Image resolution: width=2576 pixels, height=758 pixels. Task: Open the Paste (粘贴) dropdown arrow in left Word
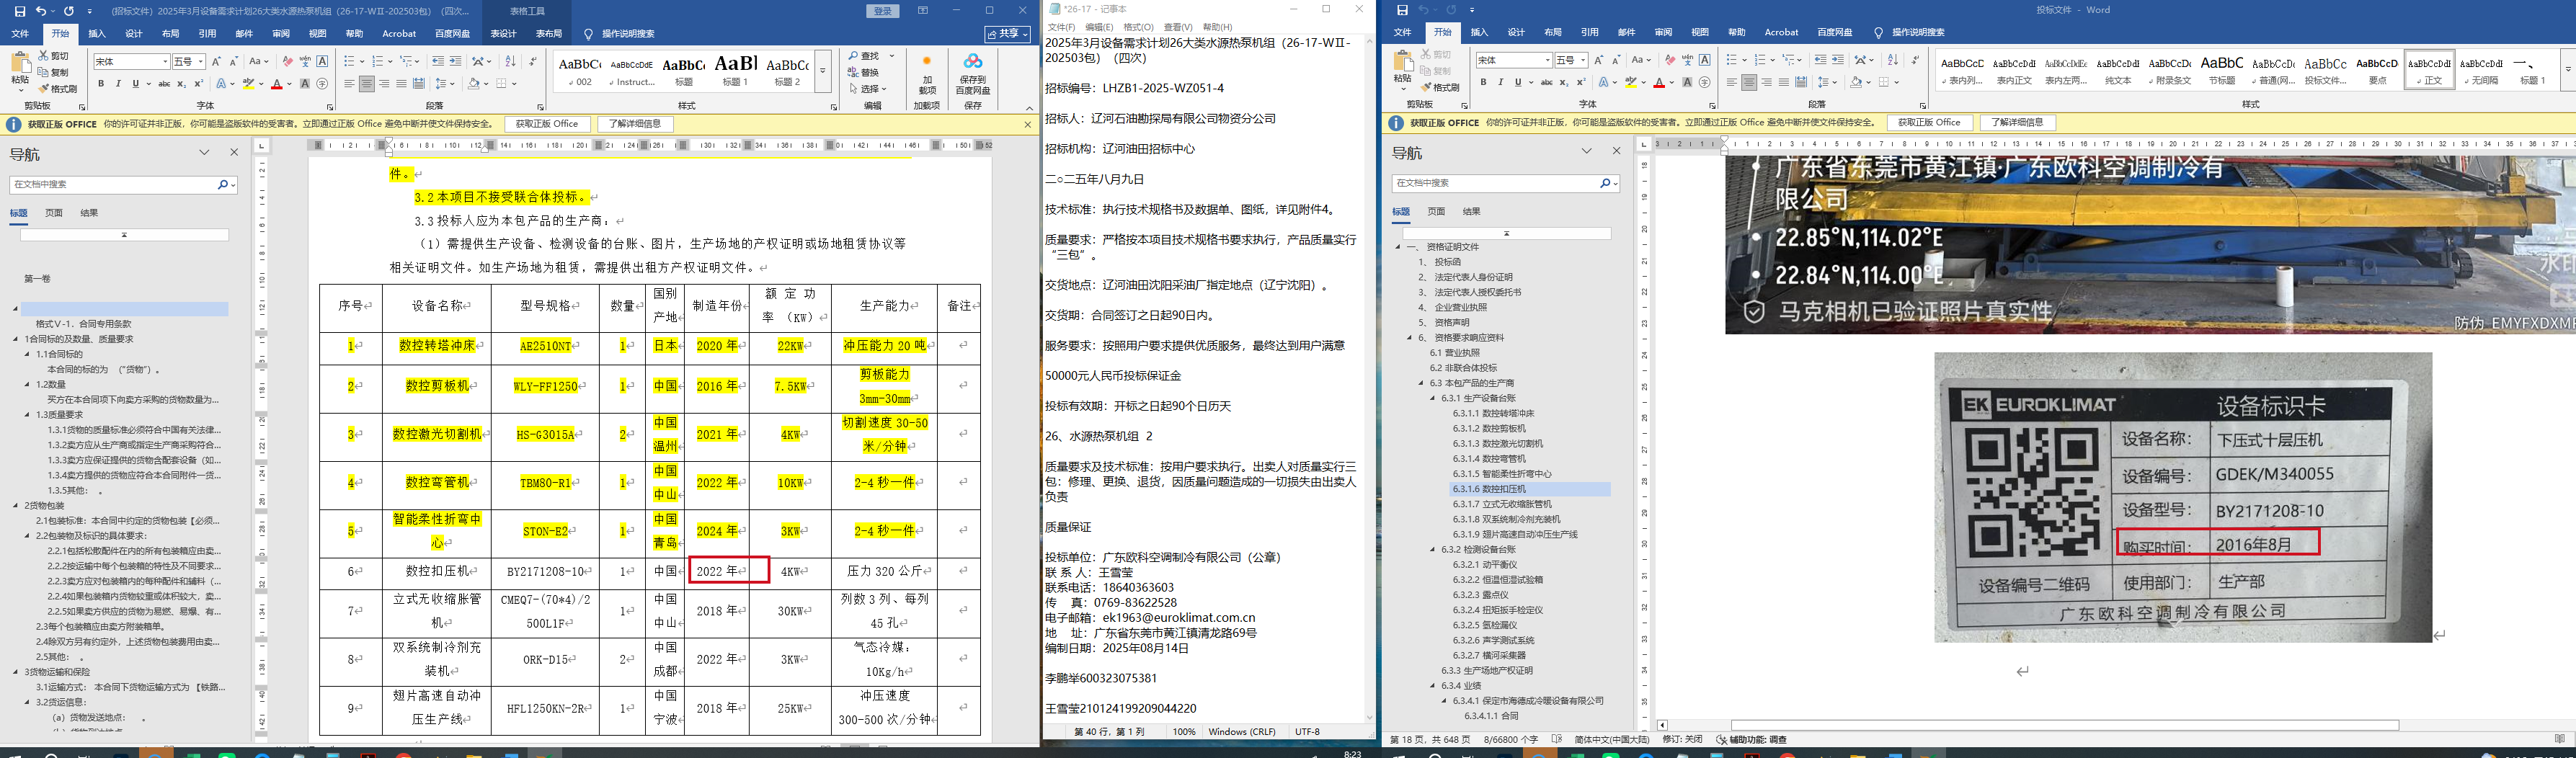pyautogui.click(x=20, y=89)
